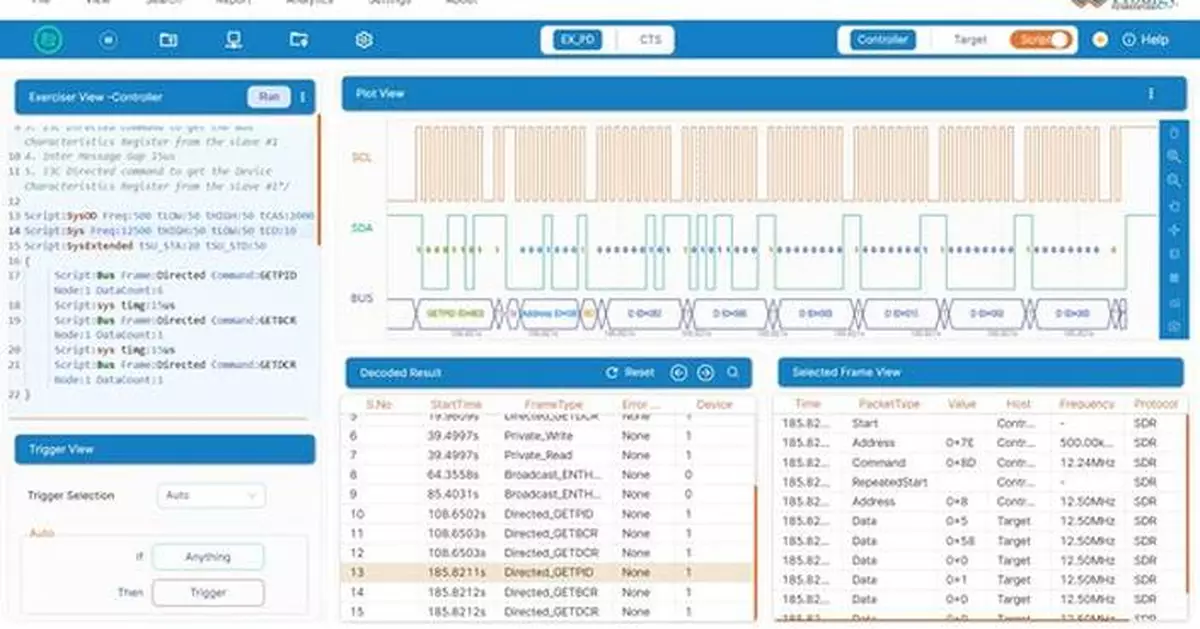
Task: Open the Analytics menu
Action: tap(310, 3)
